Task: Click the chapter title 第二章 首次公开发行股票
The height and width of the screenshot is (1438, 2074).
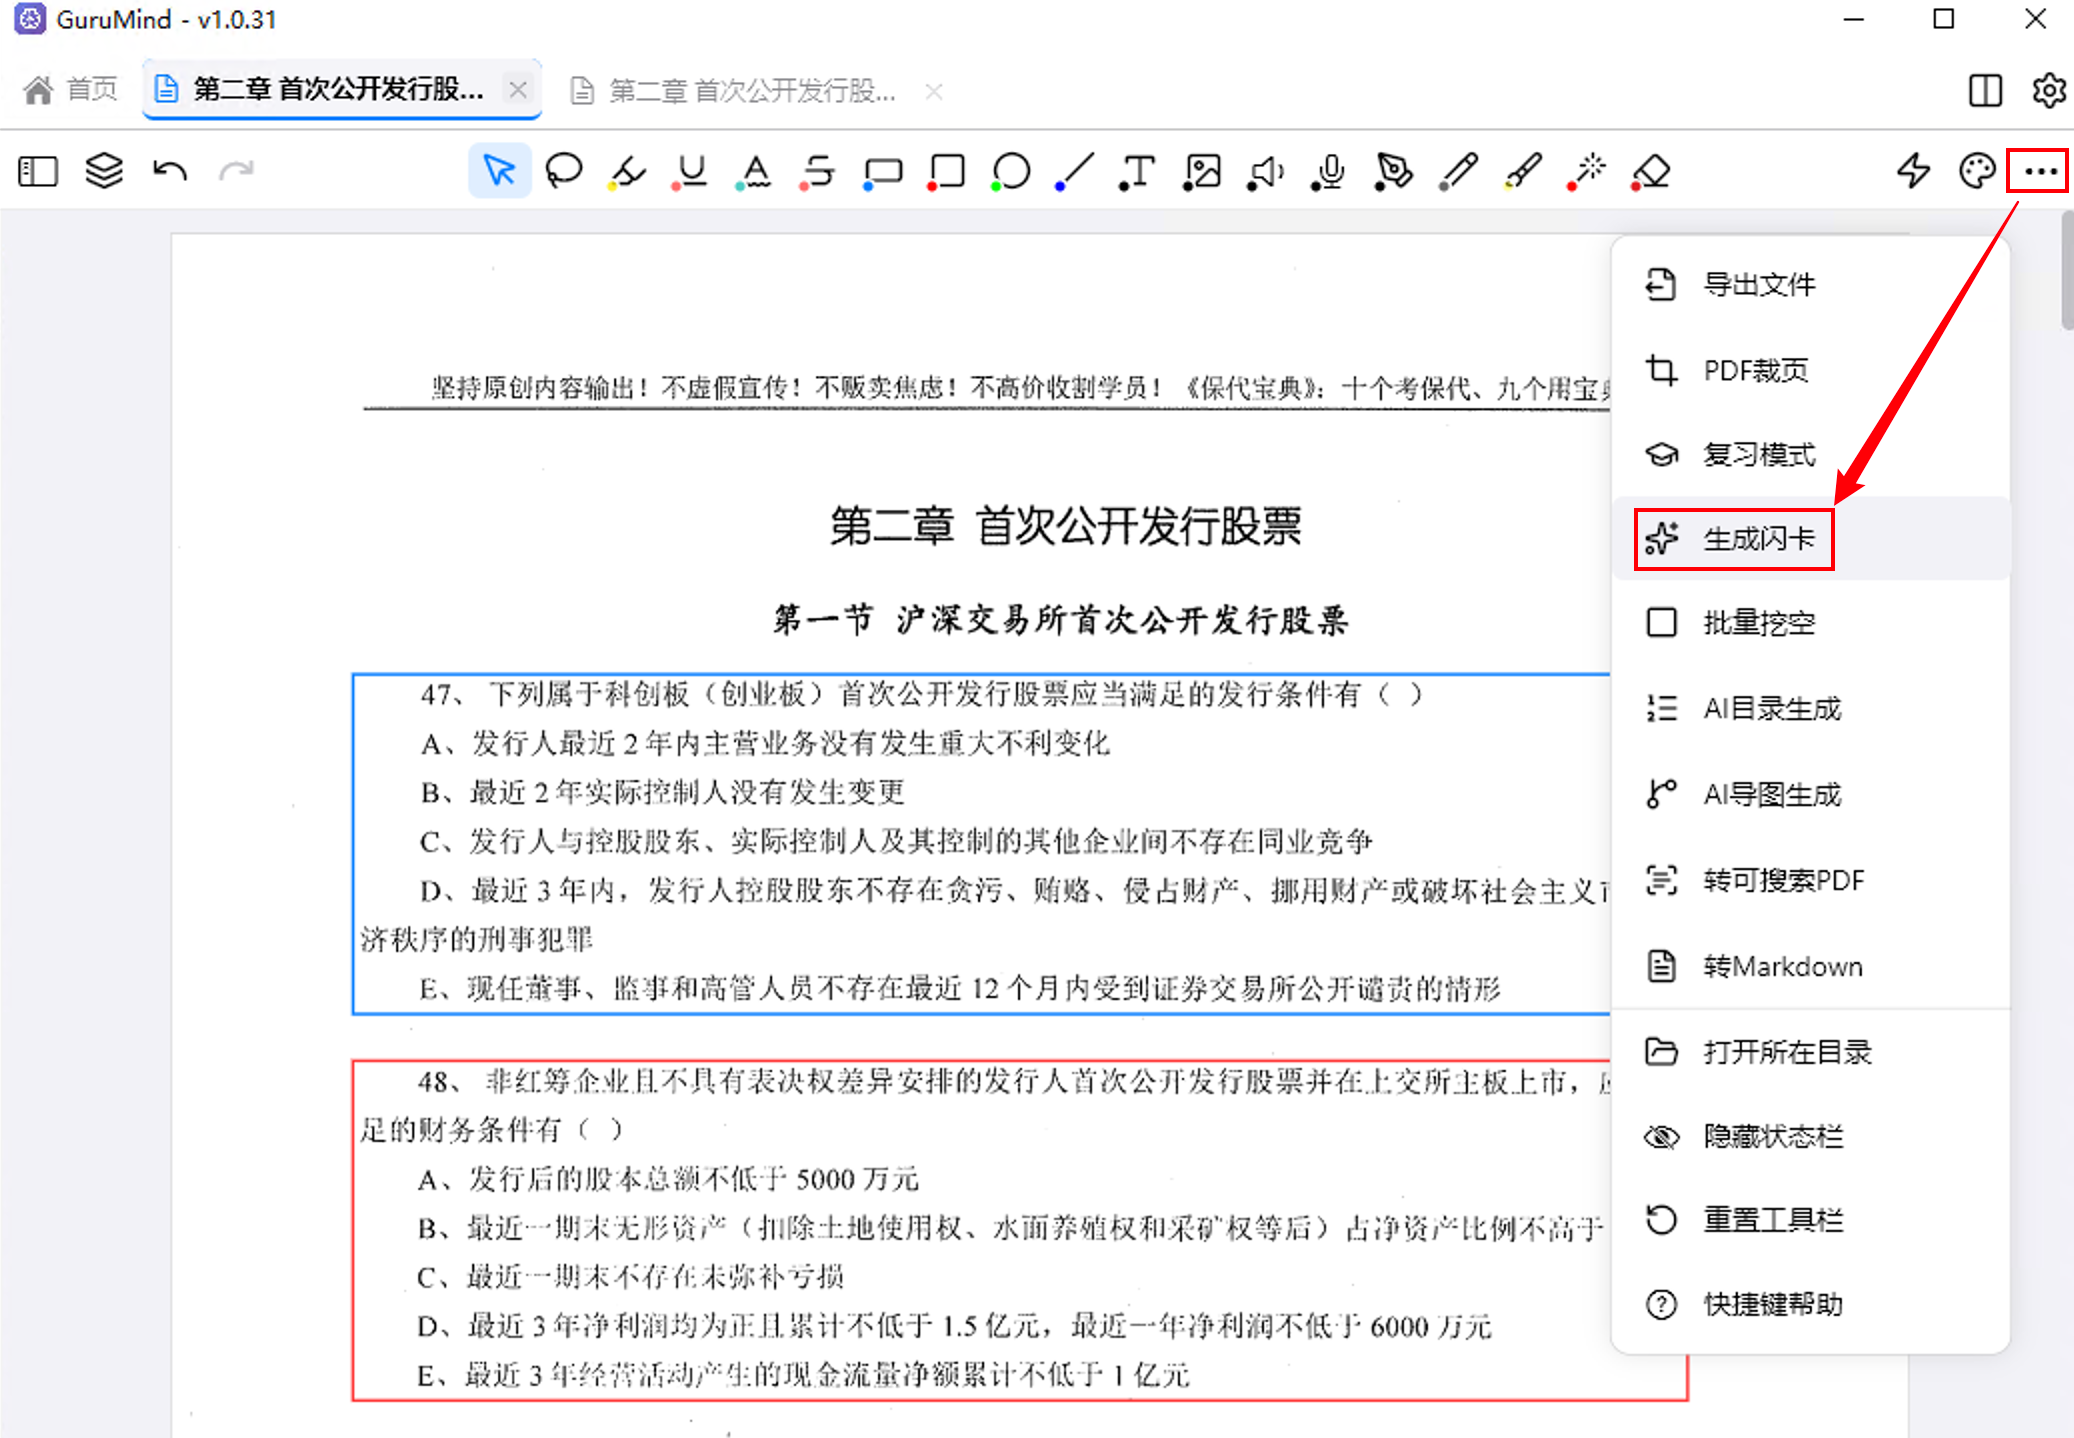Action: (1066, 526)
